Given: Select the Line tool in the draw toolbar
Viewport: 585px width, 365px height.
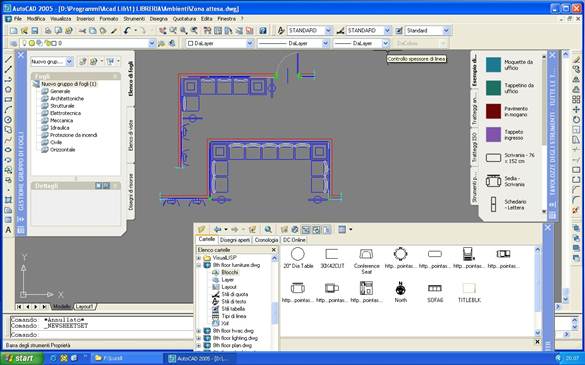Looking at the screenshot, I should pyautogui.click(x=8, y=60).
